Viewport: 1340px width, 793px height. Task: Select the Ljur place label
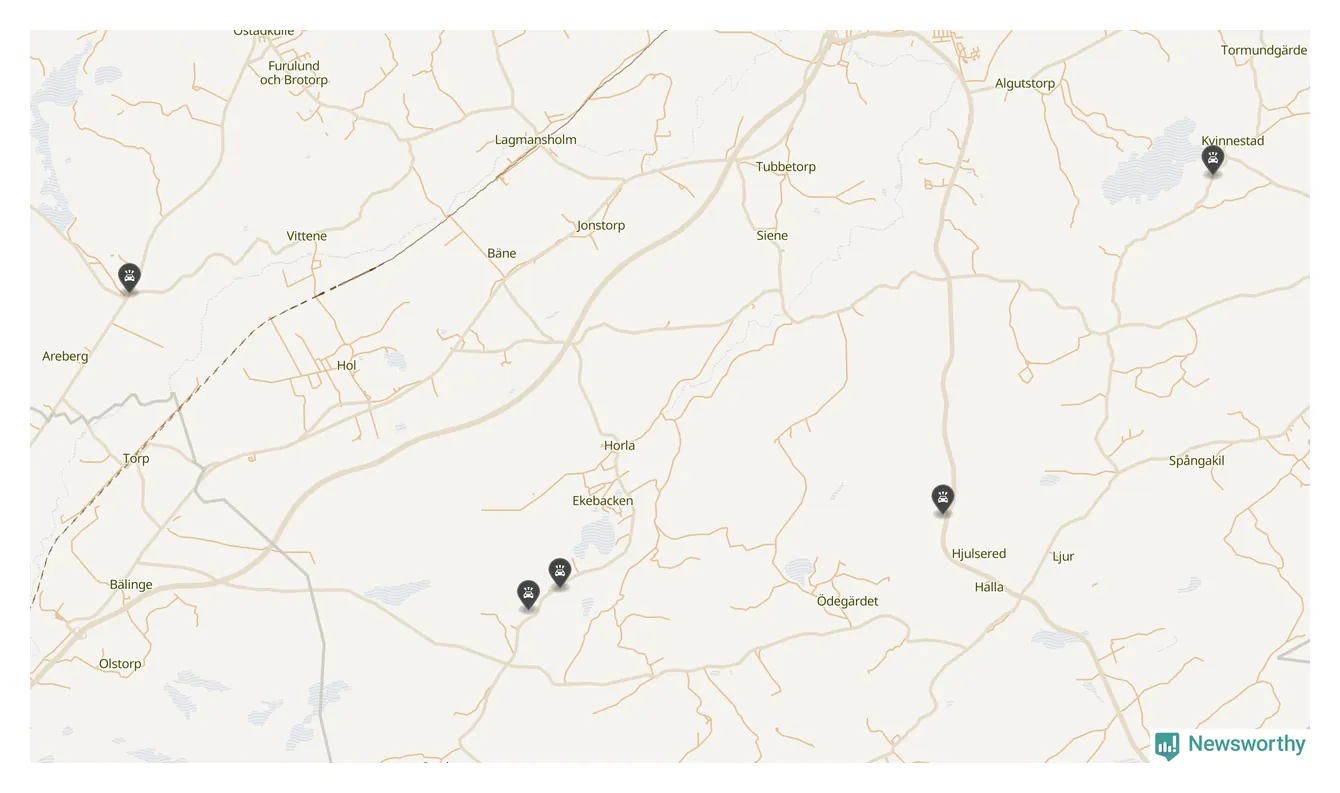(1063, 557)
